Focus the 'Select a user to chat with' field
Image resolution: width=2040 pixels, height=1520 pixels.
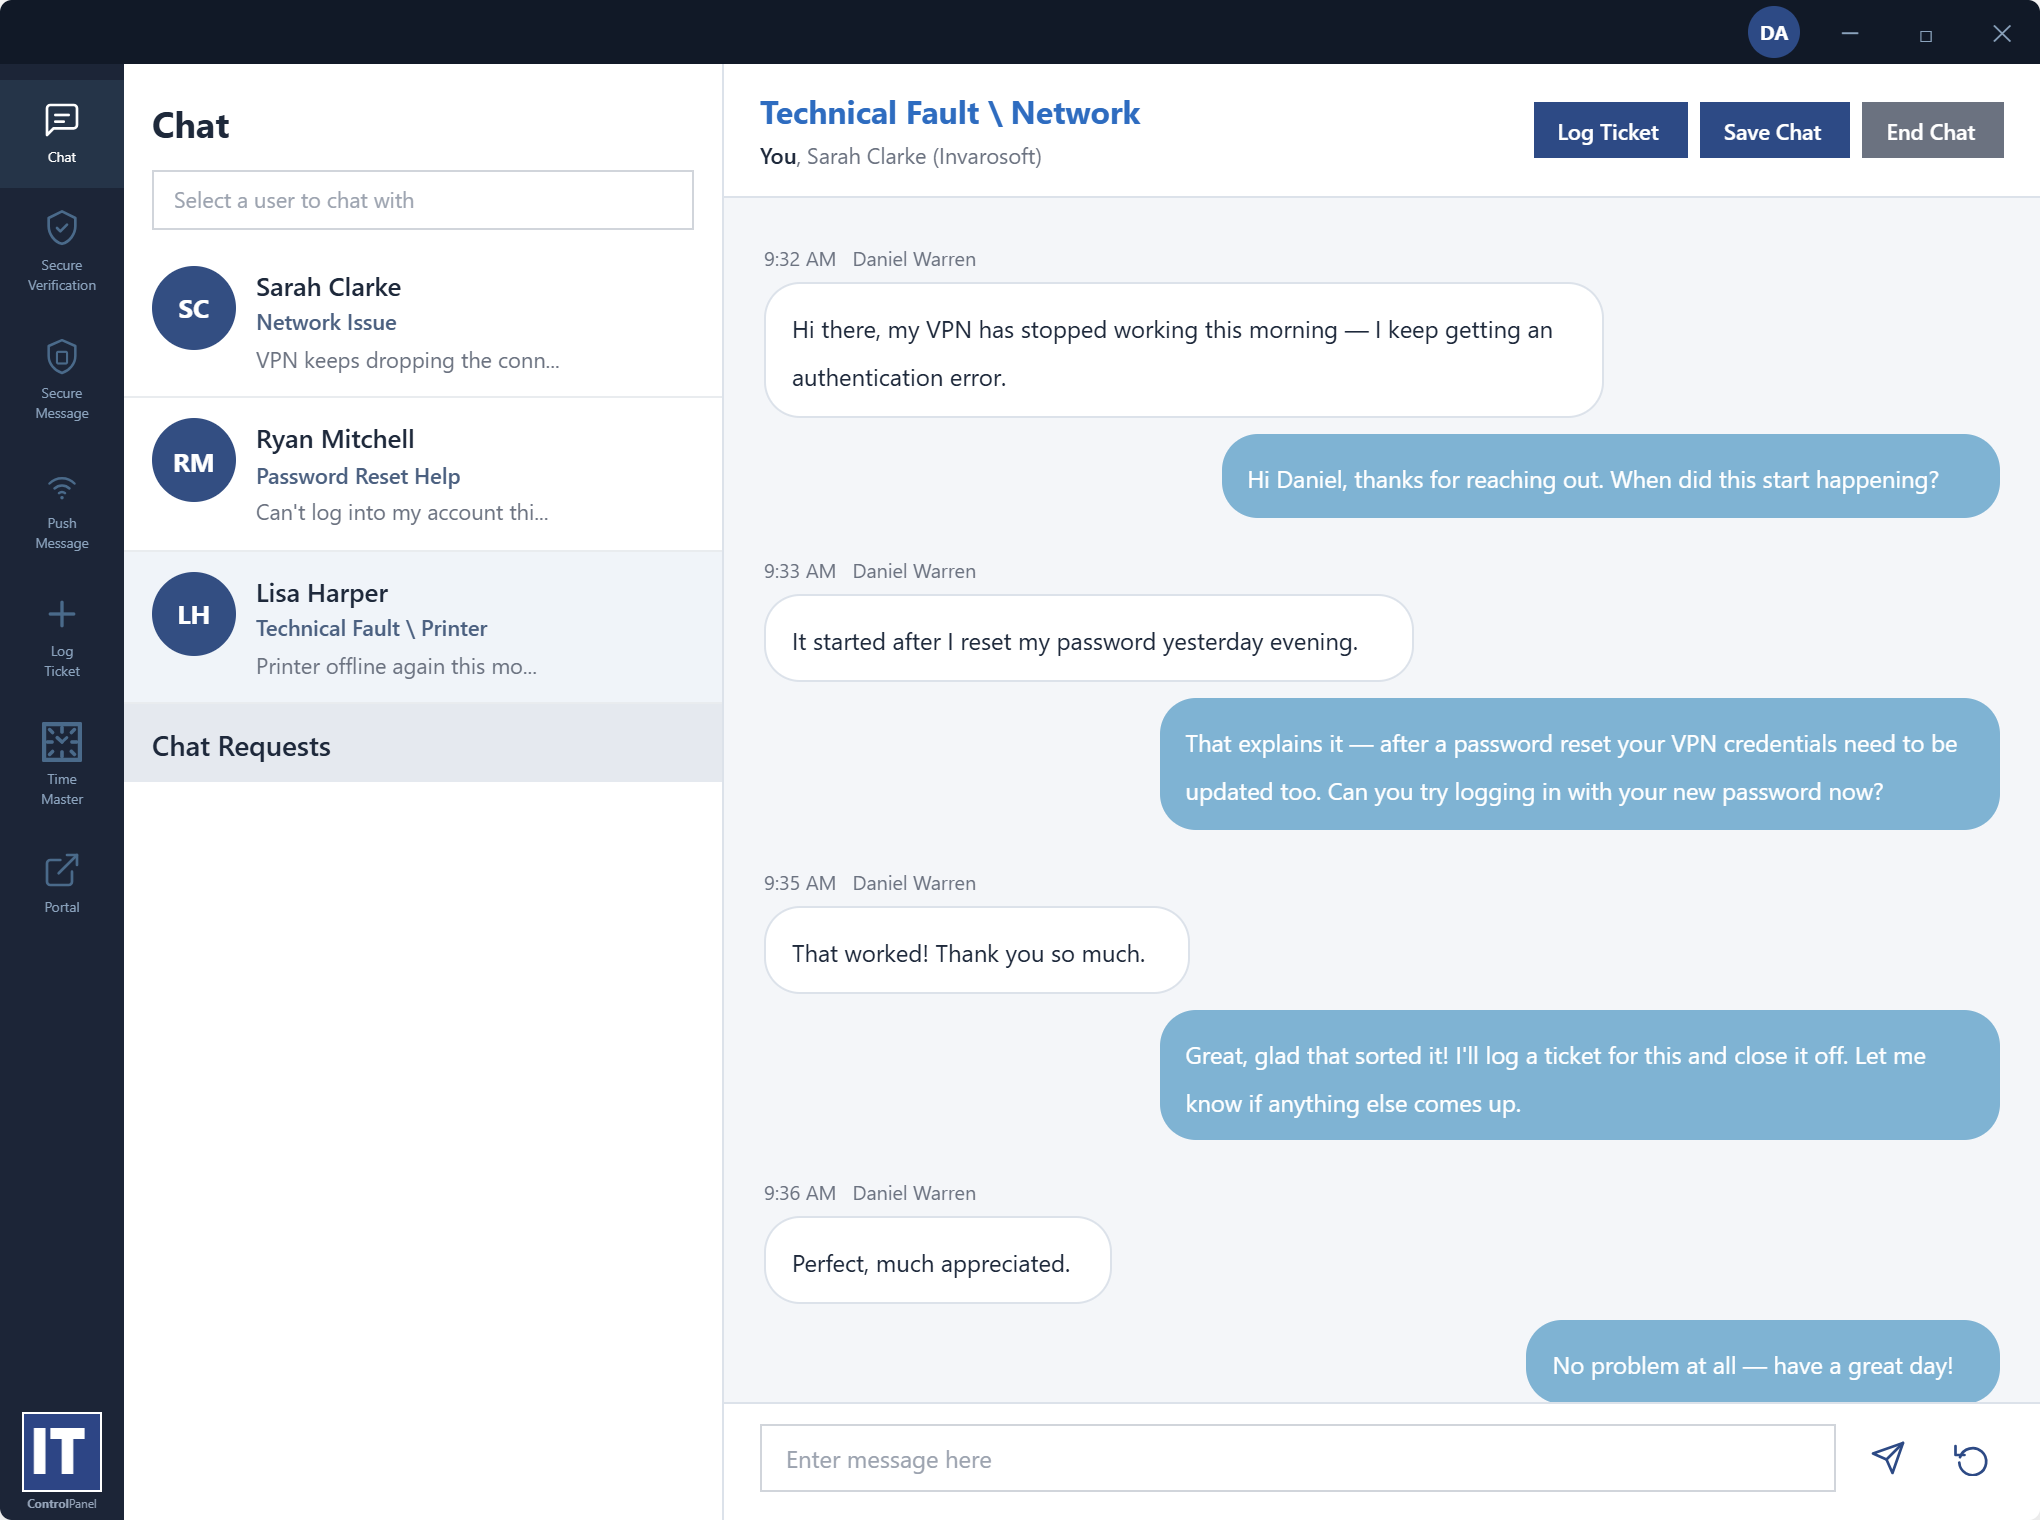[423, 200]
